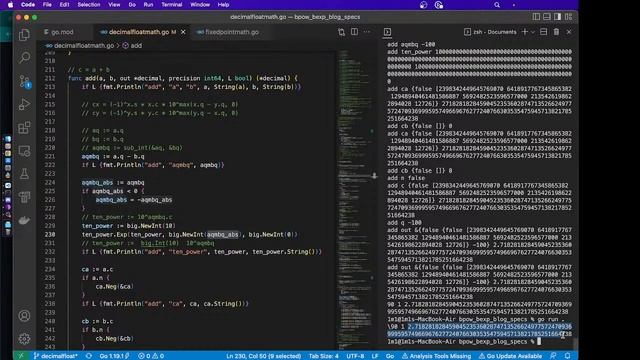Open the Run menu
640x360 pixels.
tap(148, 4)
